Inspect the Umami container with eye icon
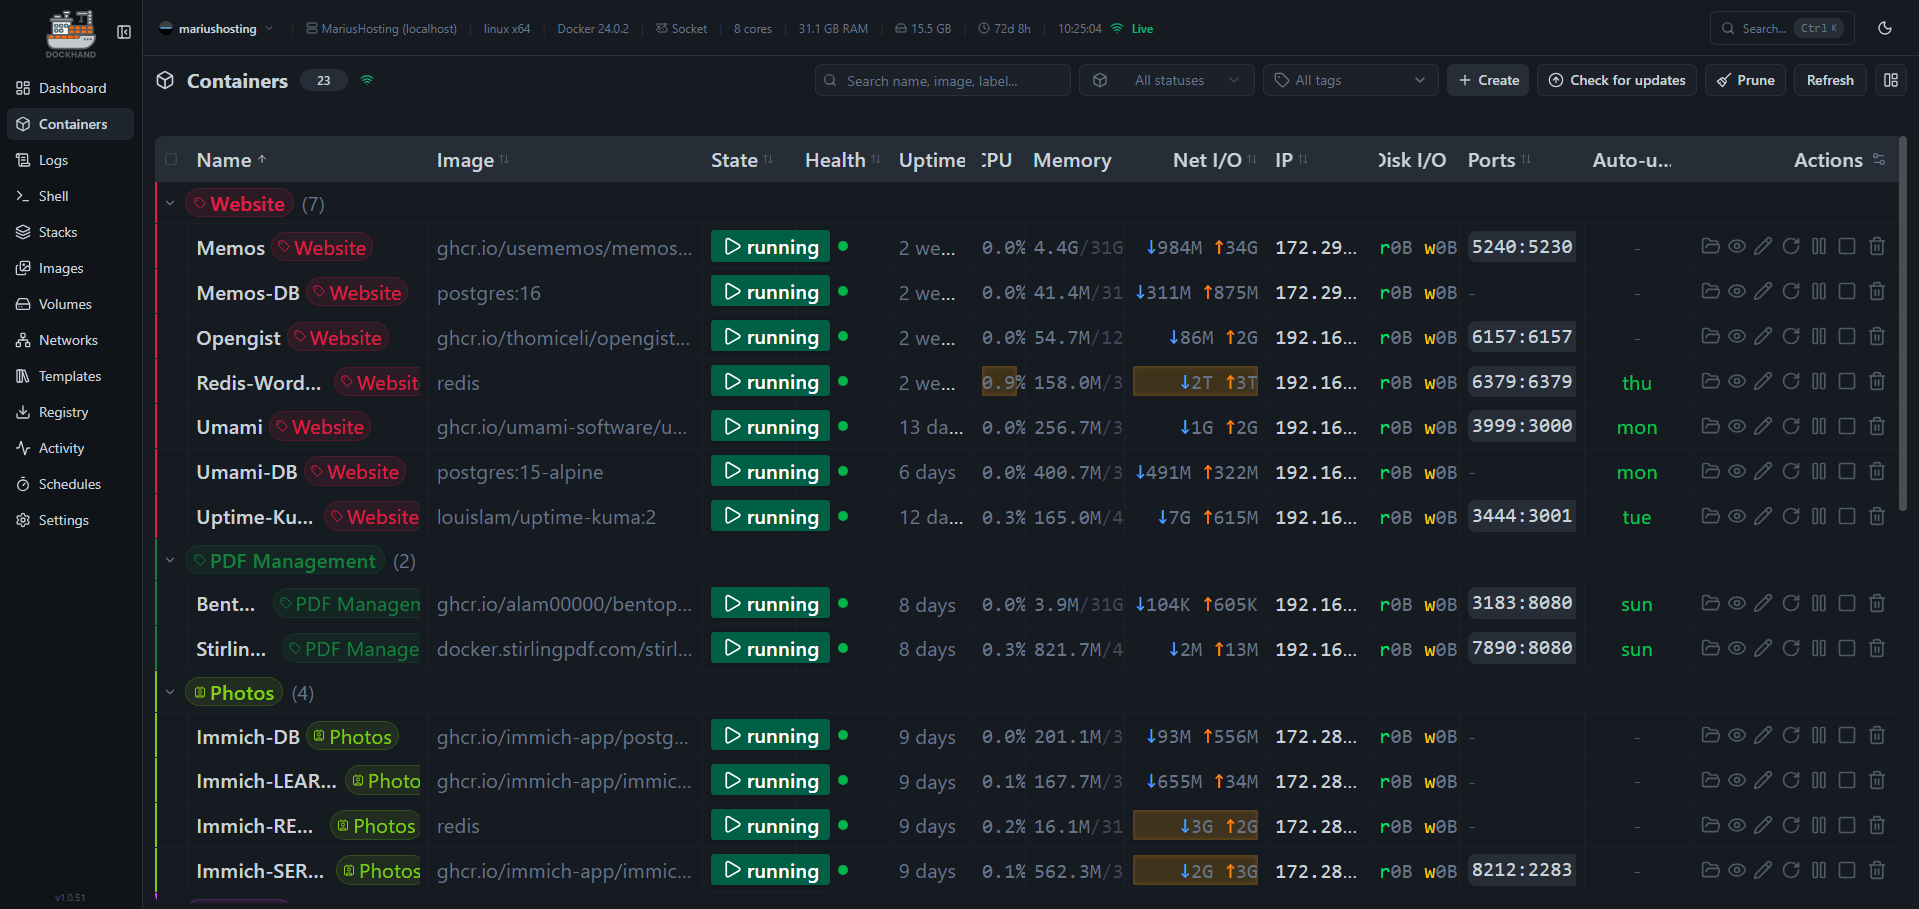The width and height of the screenshot is (1919, 909). click(1737, 426)
